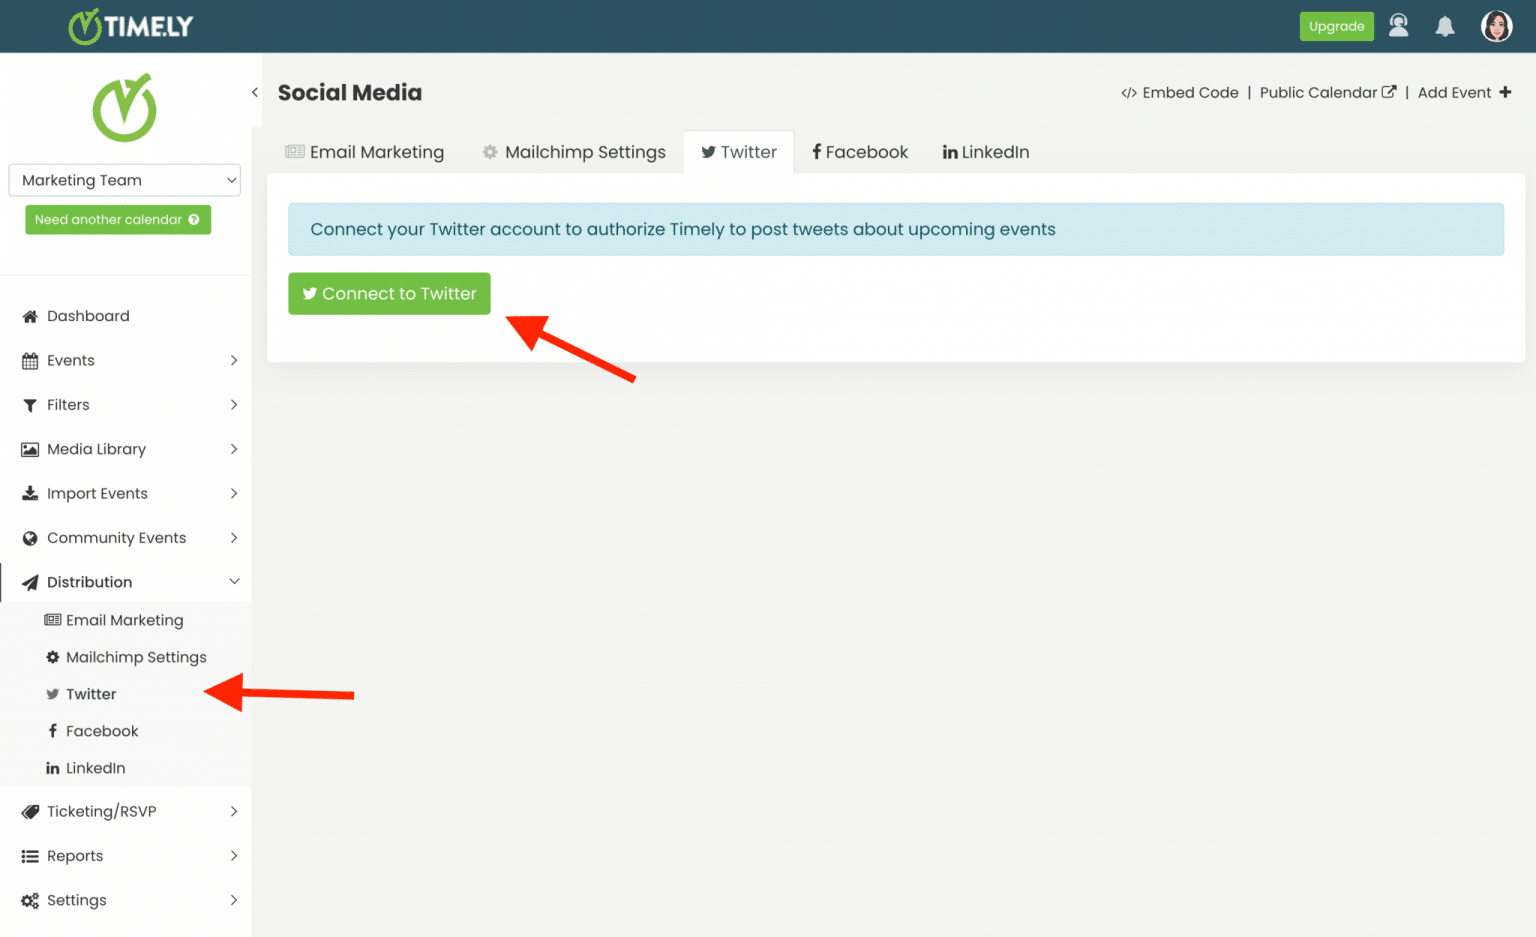The image size is (1536, 937).
Task: Click the Import Events download icon
Action: point(30,493)
